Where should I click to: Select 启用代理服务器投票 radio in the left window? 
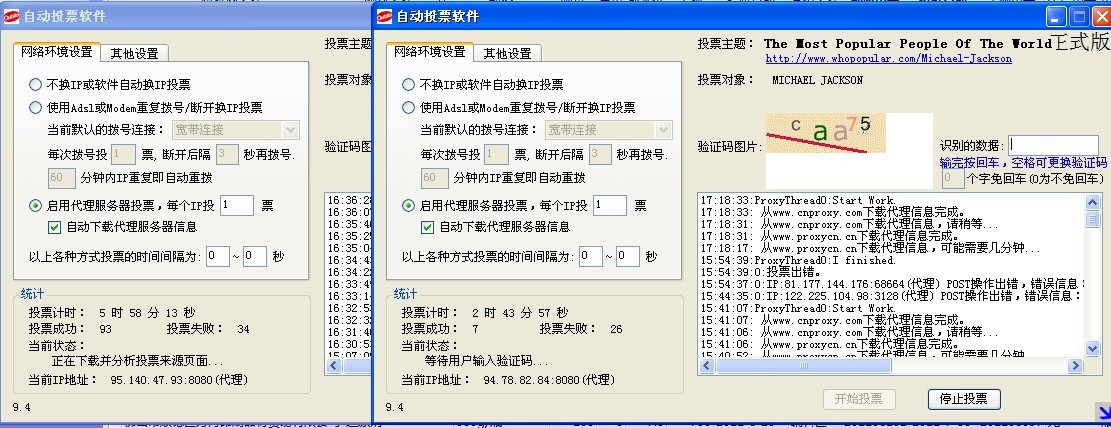(x=35, y=205)
